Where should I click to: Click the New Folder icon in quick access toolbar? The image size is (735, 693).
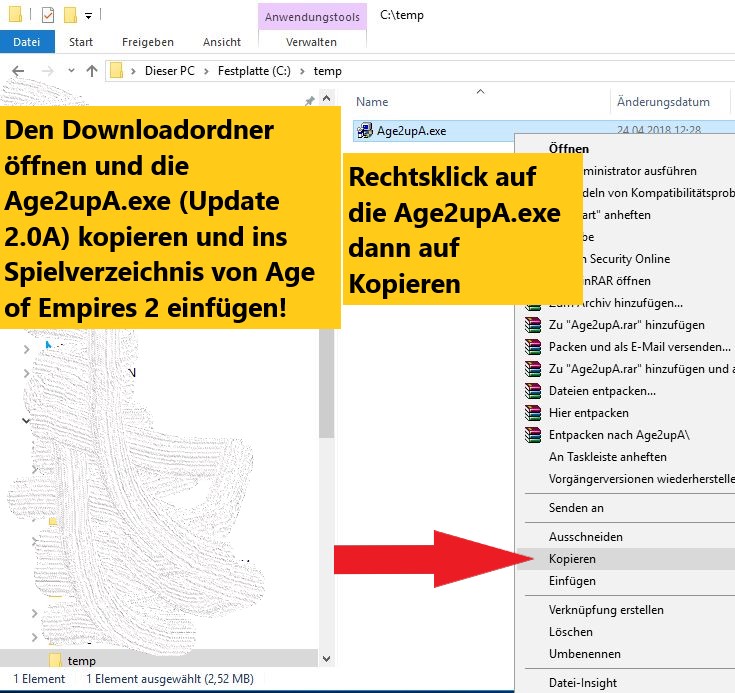pos(70,15)
